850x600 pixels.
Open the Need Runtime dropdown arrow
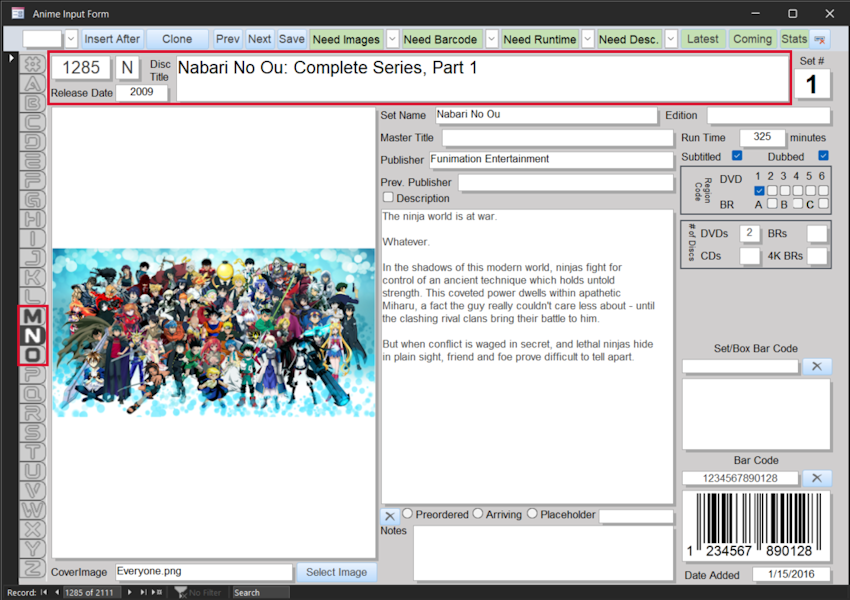[x=588, y=39]
